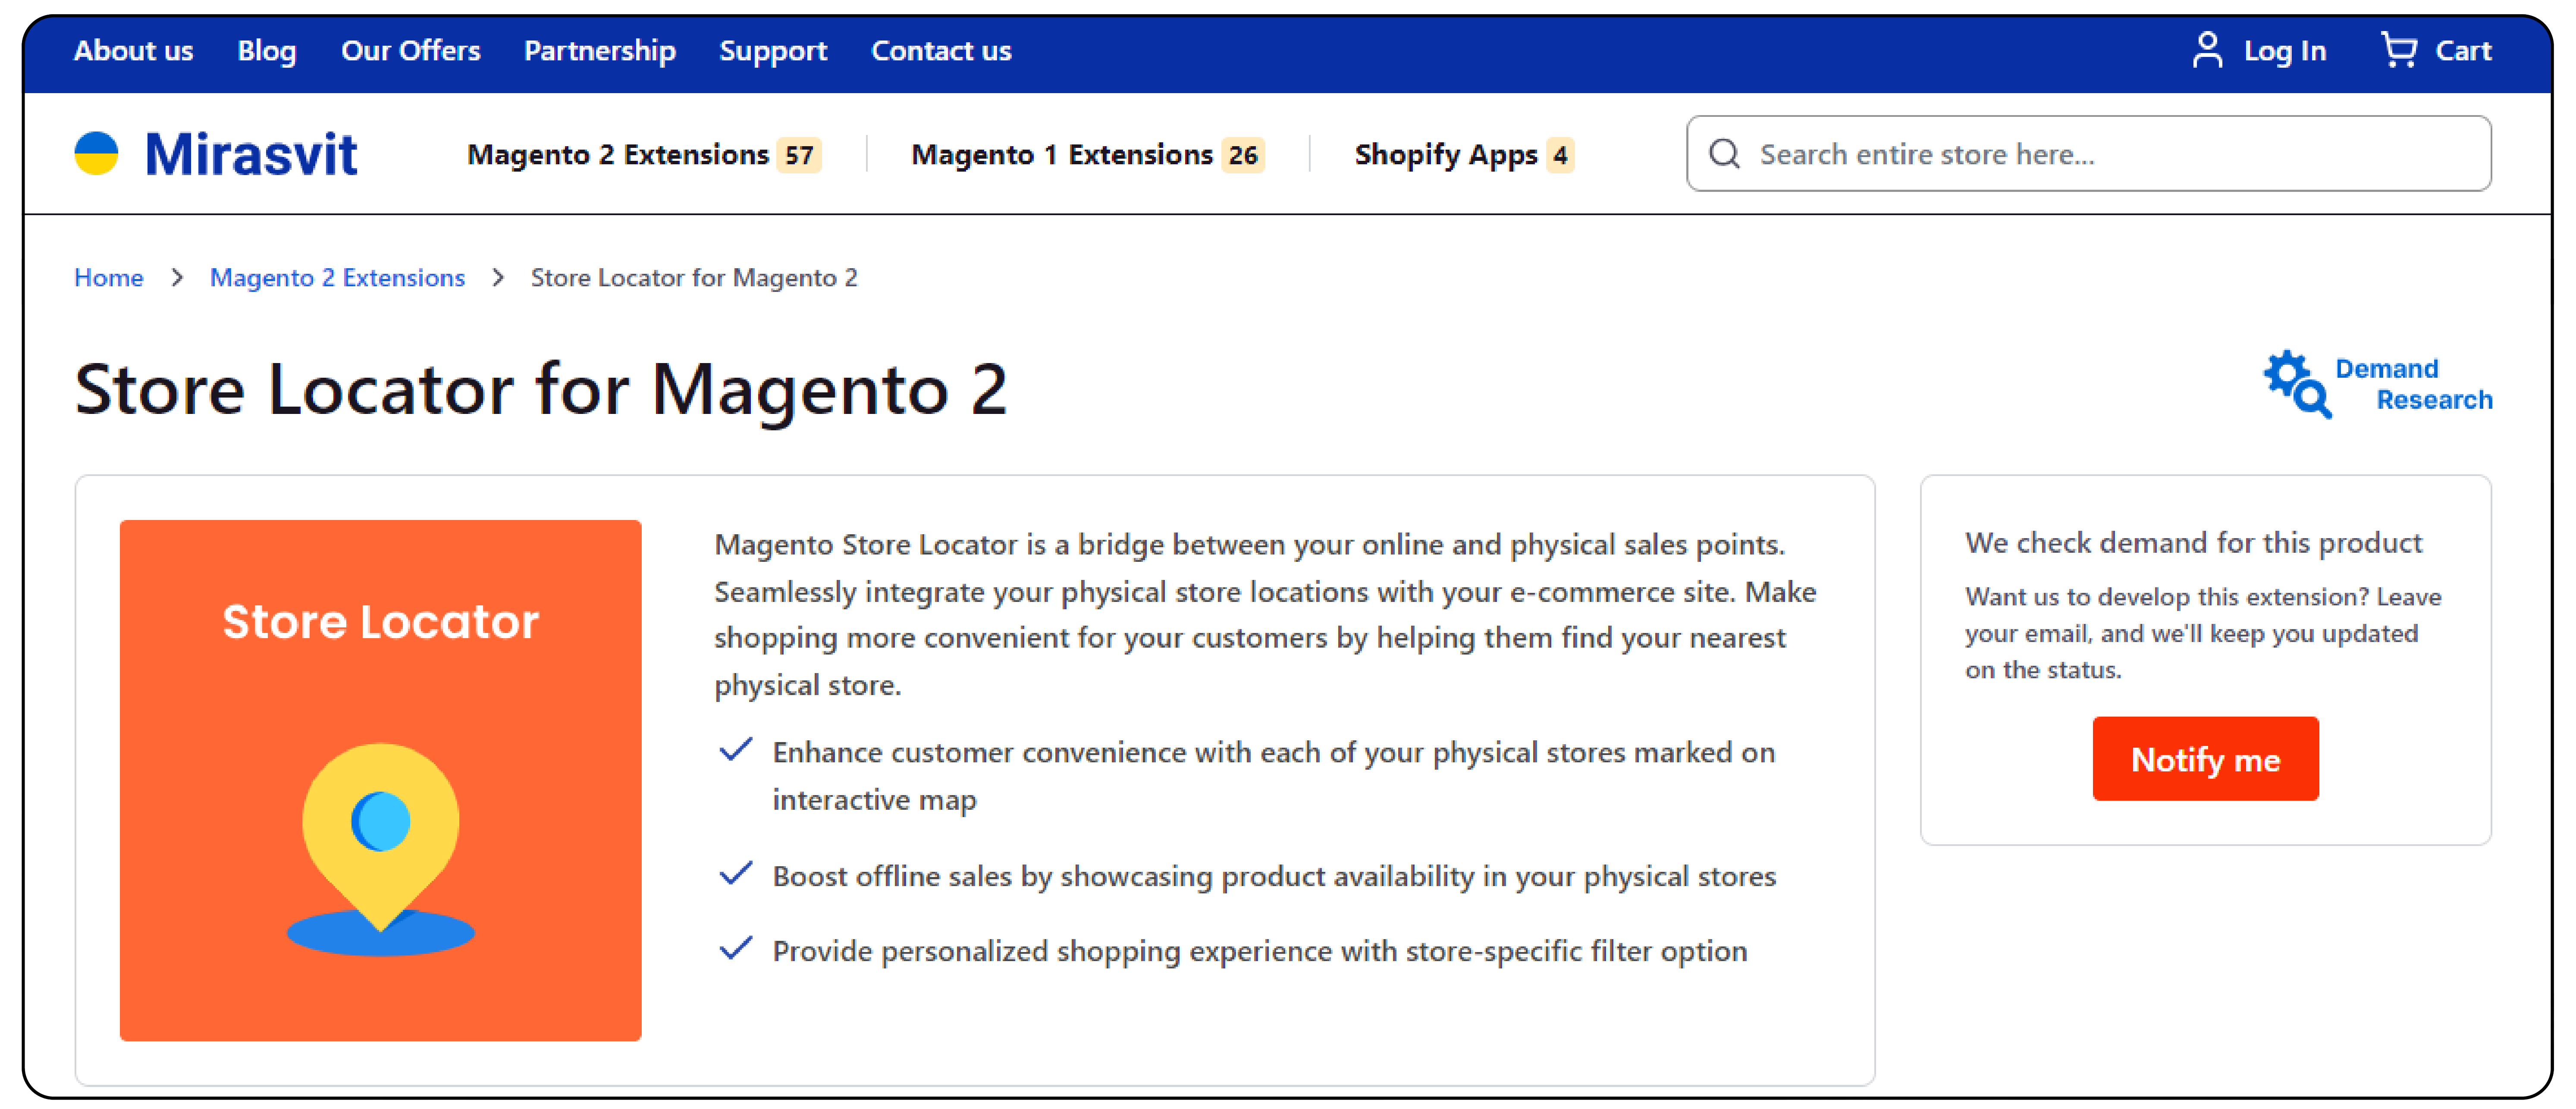
Task: Open the About us page
Action: click(x=133, y=50)
